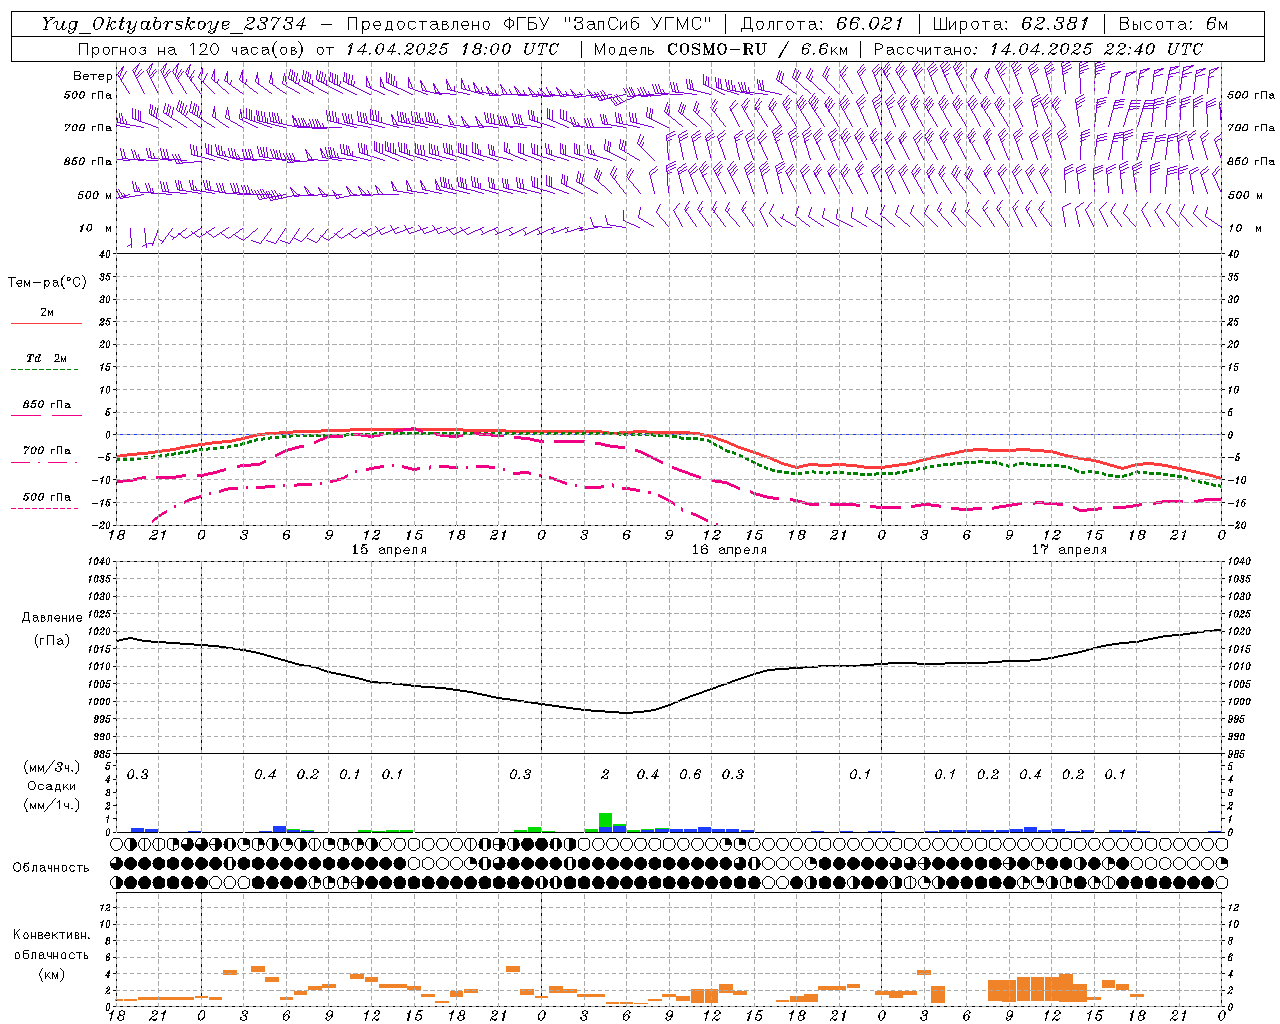1280x1024 pixels.
Task: Click the 850 гПа temperature legend entry
Action: click(x=47, y=405)
